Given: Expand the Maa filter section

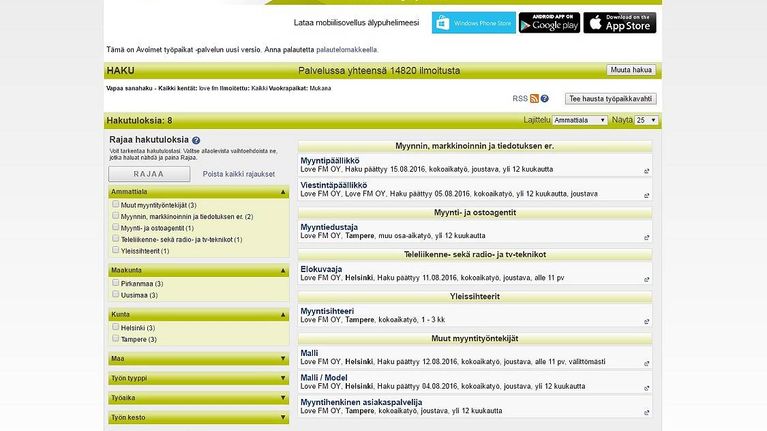Looking at the screenshot, I should (x=199, y=359).
